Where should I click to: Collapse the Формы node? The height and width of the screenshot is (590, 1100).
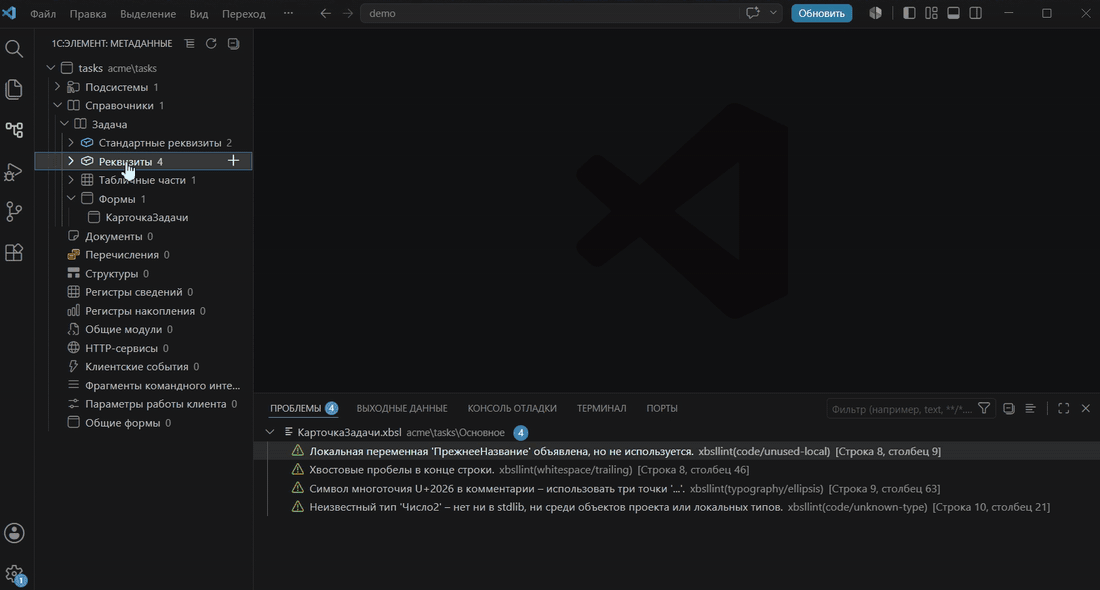coord(71,199)
